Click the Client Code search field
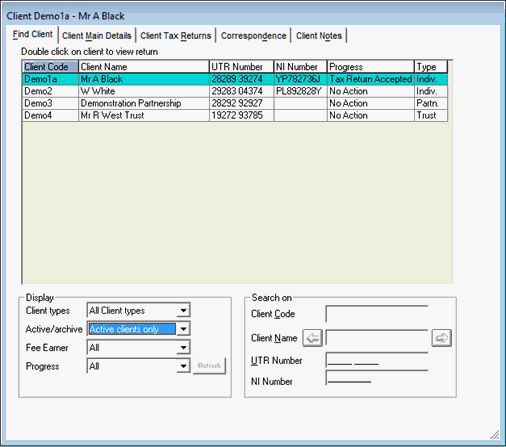This screenshot has height=447, width=506. click(x=377, y=314)
